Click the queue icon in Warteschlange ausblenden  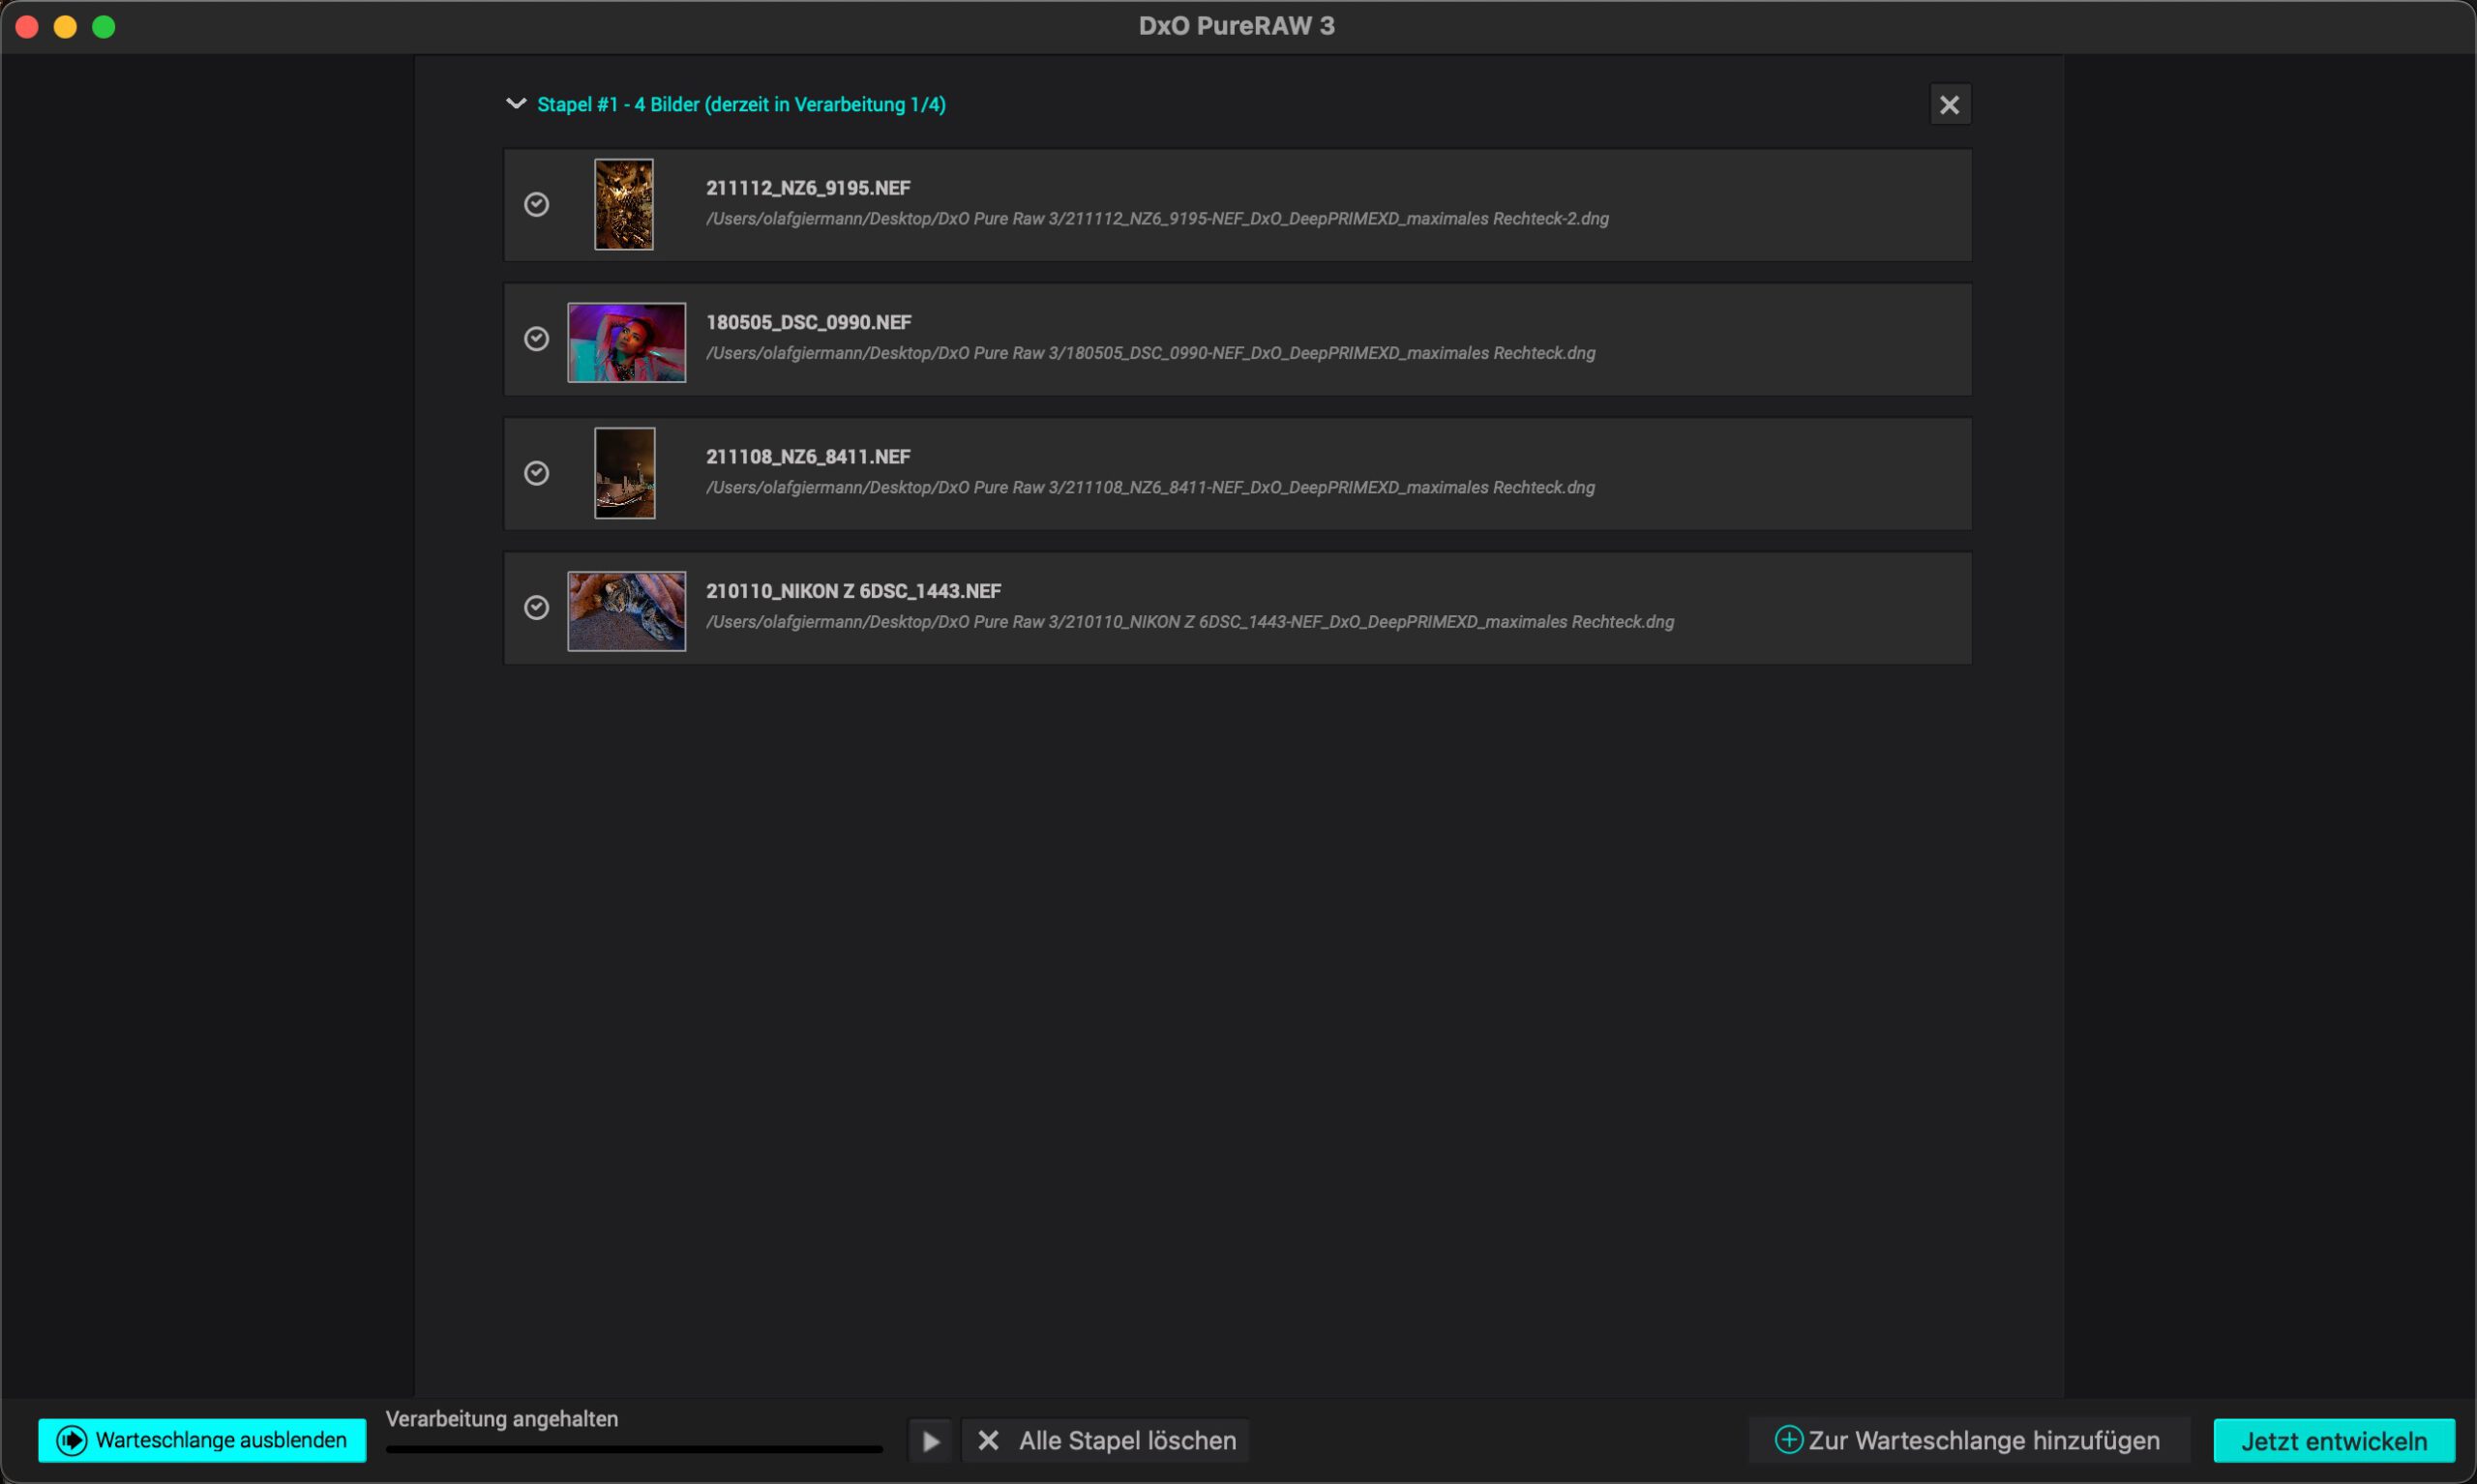tap(72, 1440)
